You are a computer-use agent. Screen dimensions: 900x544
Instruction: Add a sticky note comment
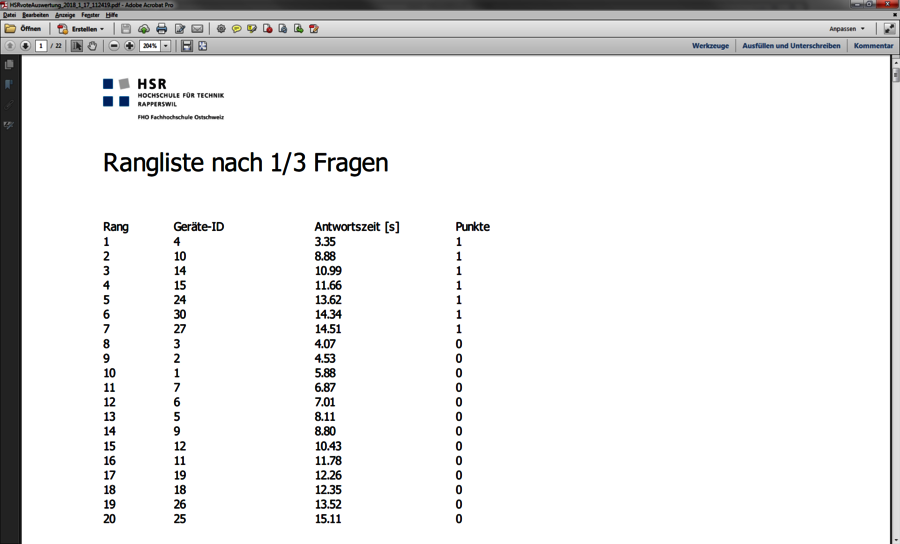pyautogui.click(x=236, y=29)
